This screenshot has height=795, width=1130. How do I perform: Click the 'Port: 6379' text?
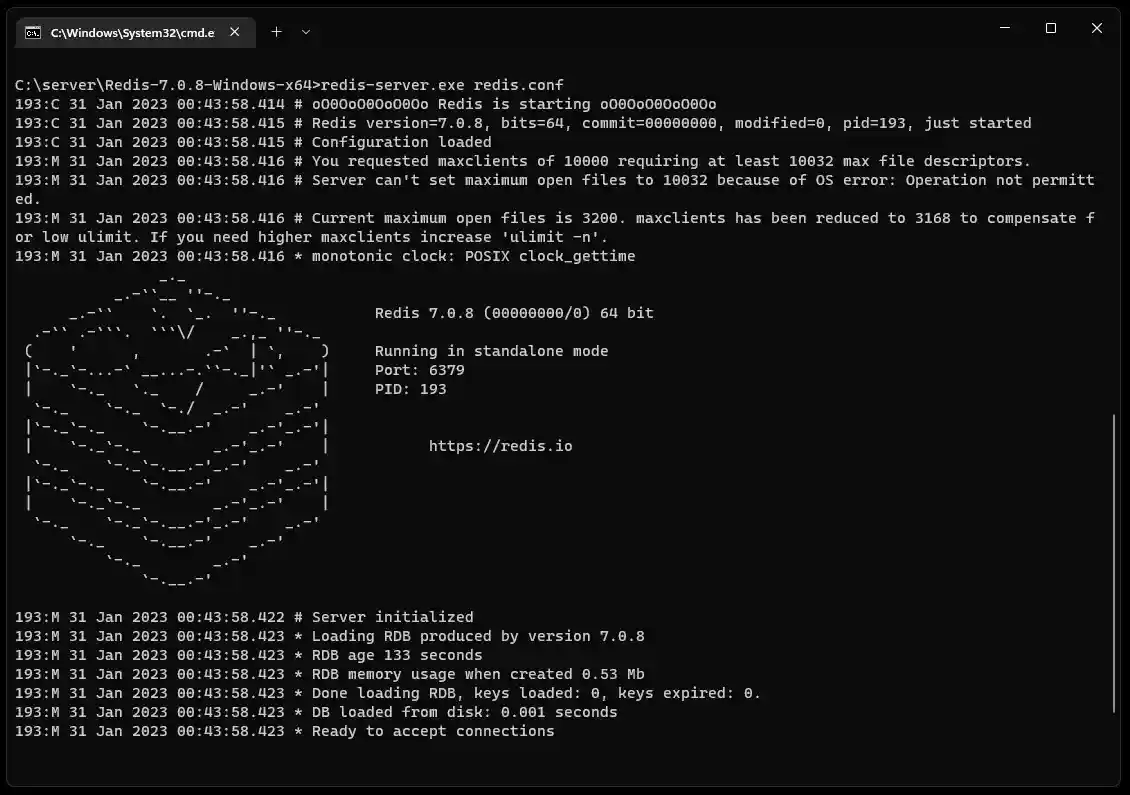419,370
